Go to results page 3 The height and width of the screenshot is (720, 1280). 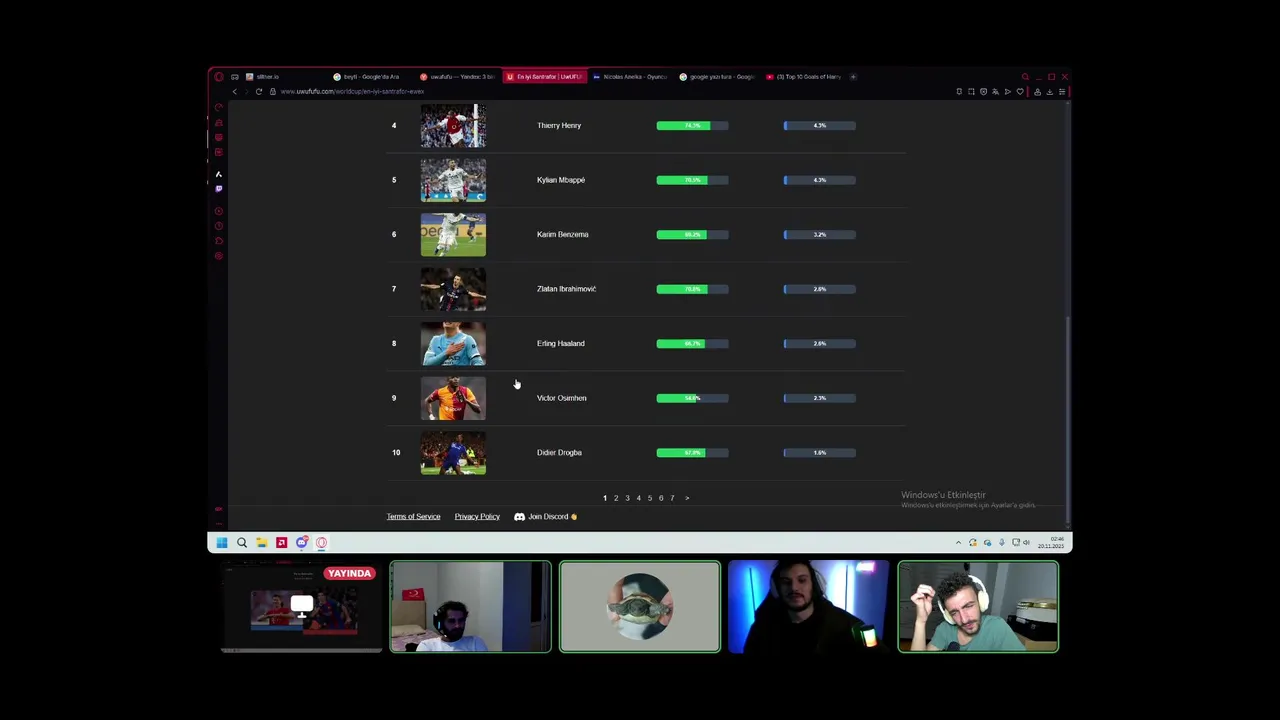pos(627,498)
